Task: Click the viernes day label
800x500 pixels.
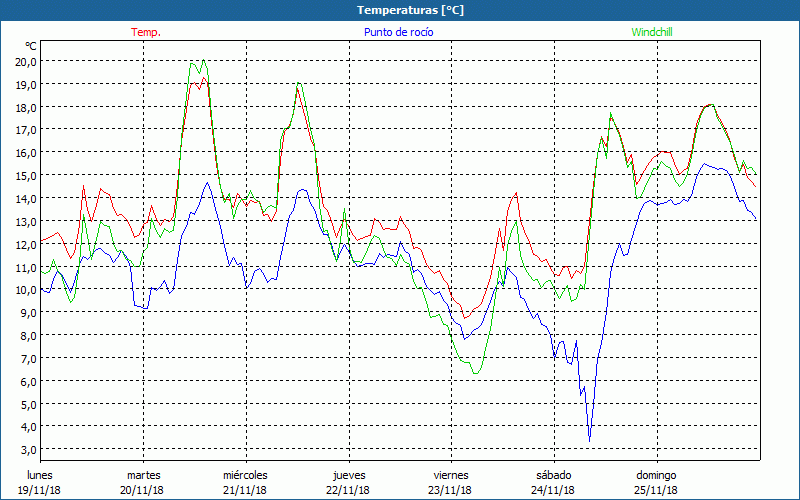Action: point(451,476)
